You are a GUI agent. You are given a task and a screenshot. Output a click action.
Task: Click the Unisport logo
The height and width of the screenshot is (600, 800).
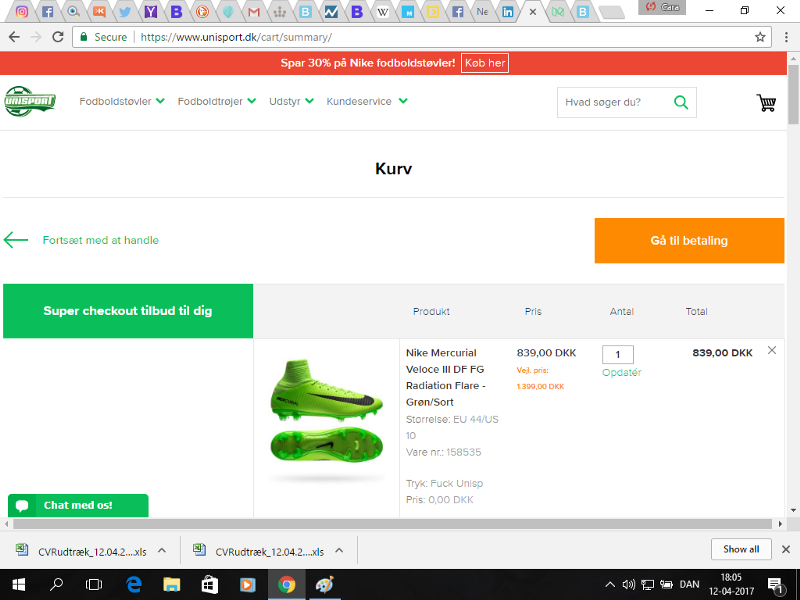click(x=30, y=101)
